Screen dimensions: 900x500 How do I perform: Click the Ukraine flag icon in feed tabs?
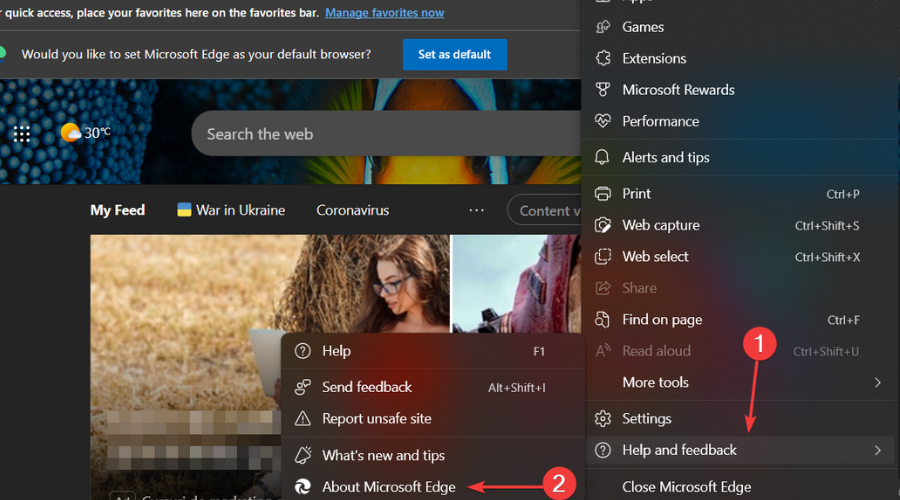[x=184, y=210]
